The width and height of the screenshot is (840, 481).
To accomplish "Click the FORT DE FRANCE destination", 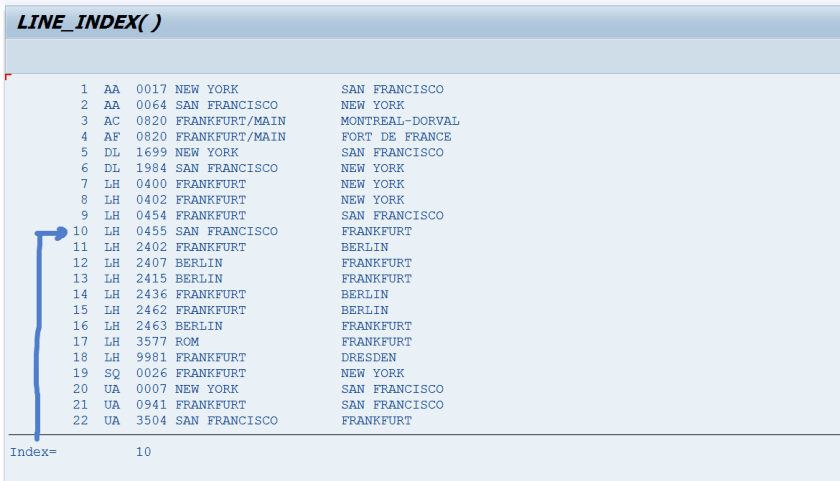I will click(396, 137).
